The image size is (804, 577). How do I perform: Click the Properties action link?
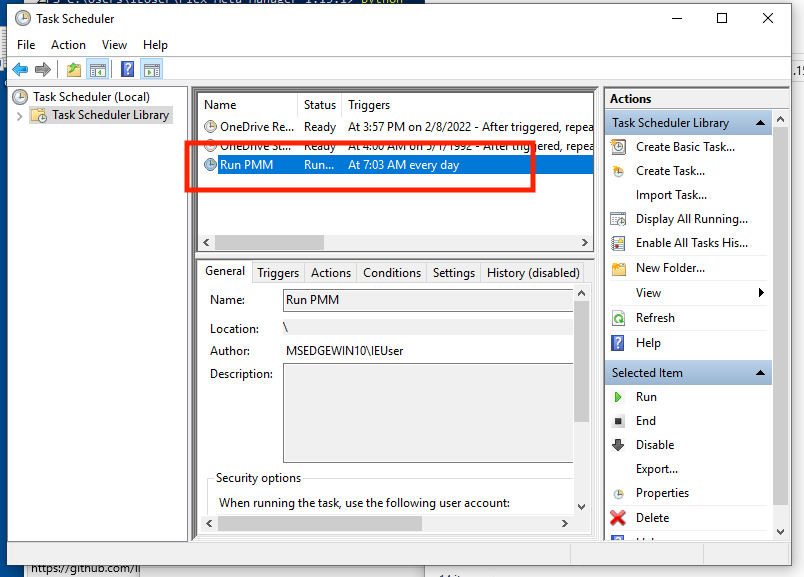pos(662,493)
